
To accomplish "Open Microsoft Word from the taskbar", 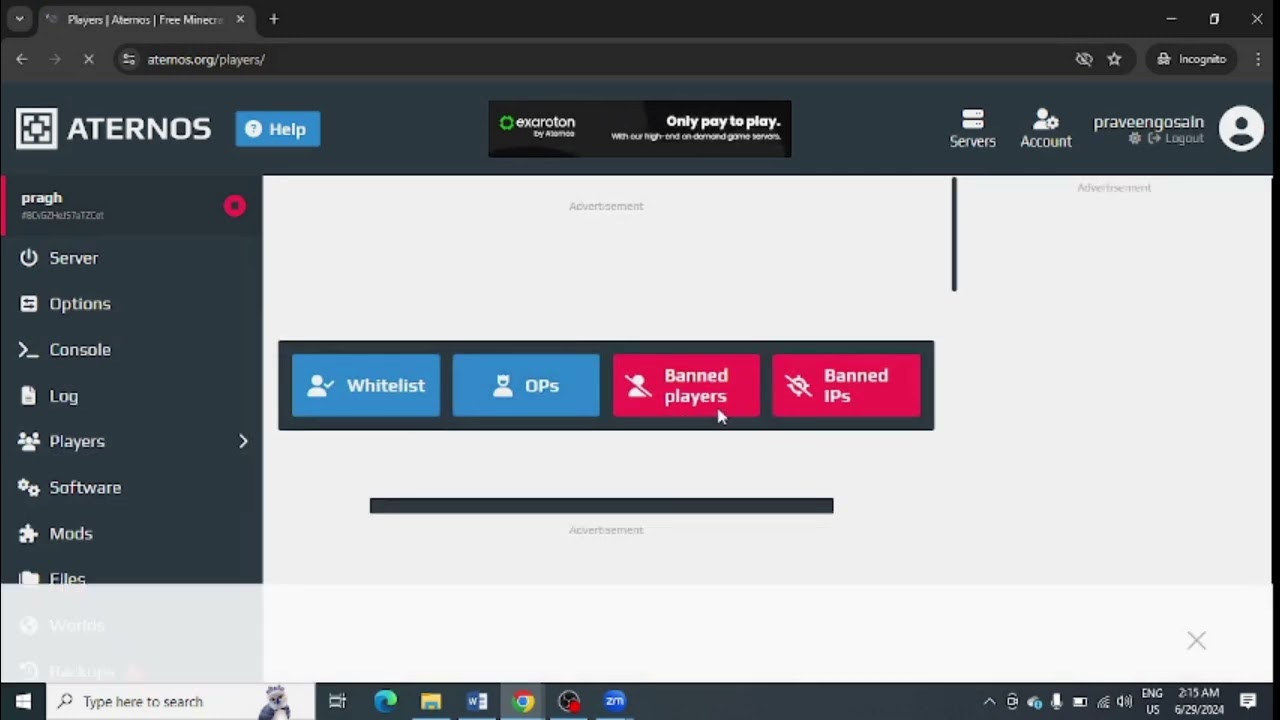I will click(477, 701).
